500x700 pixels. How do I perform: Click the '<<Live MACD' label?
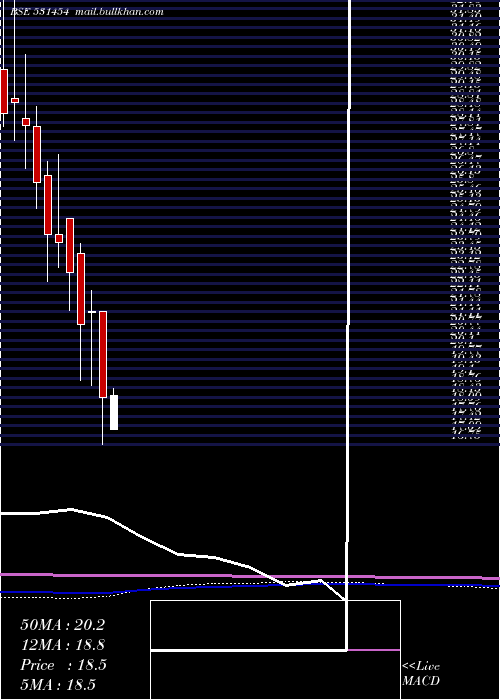click(421, 674)
